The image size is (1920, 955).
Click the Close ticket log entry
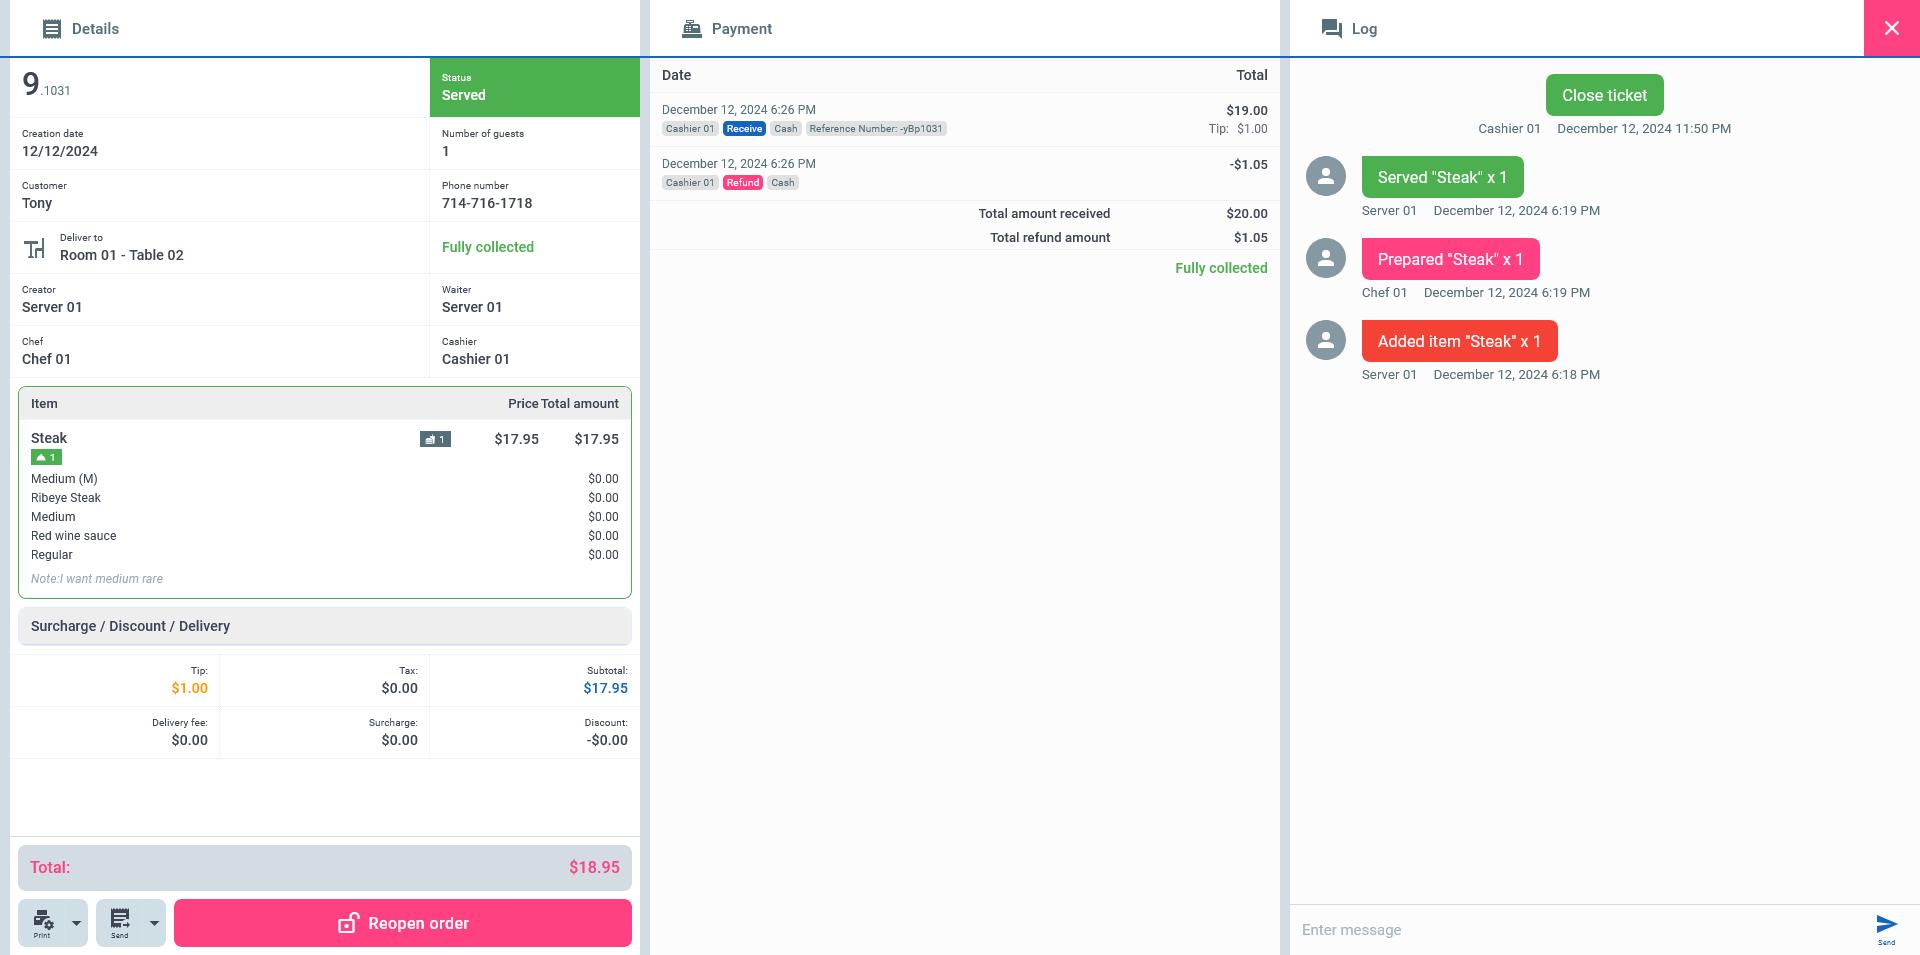pos(1605,95)
